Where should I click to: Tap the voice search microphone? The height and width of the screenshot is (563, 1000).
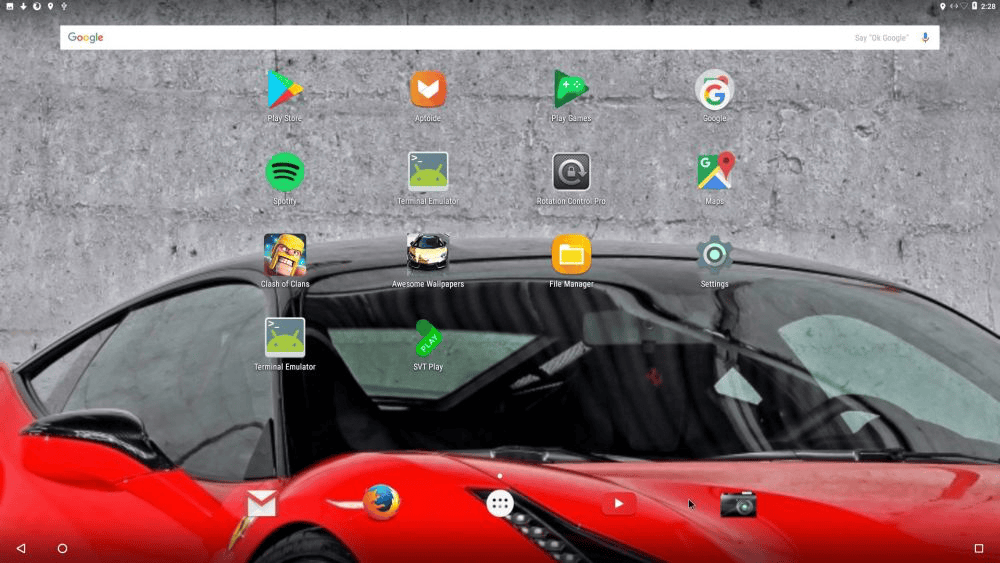tap(925, 38)
